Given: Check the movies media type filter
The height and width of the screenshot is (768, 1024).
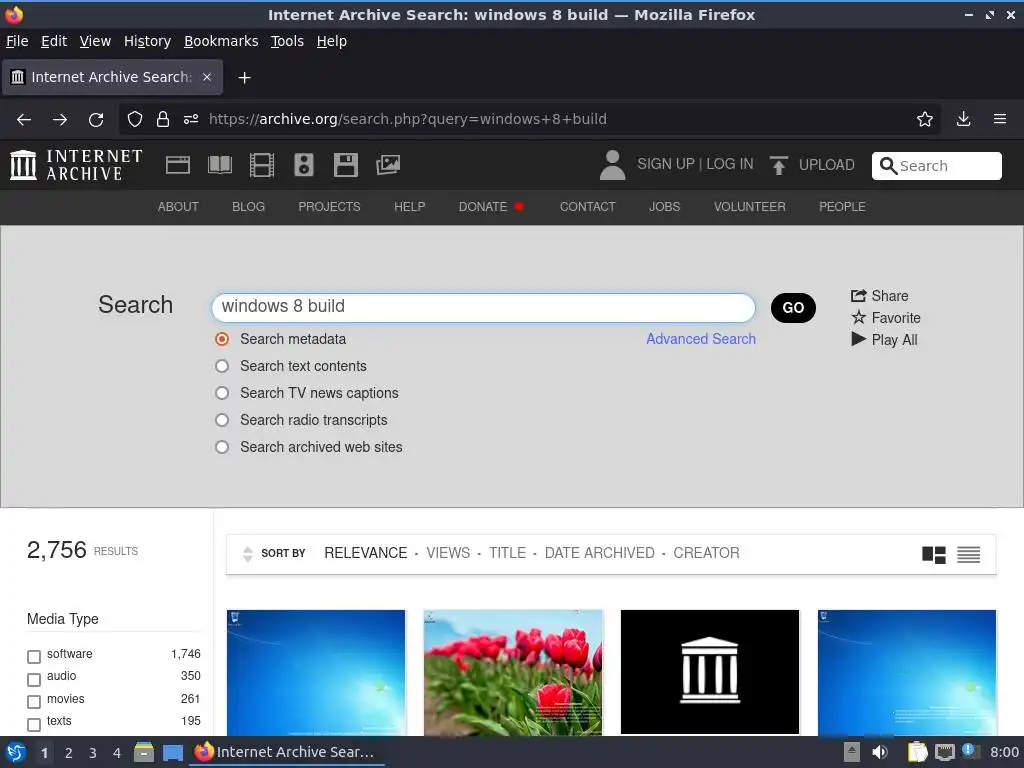Looking at the screenshot, I should (x=34, y=701).
